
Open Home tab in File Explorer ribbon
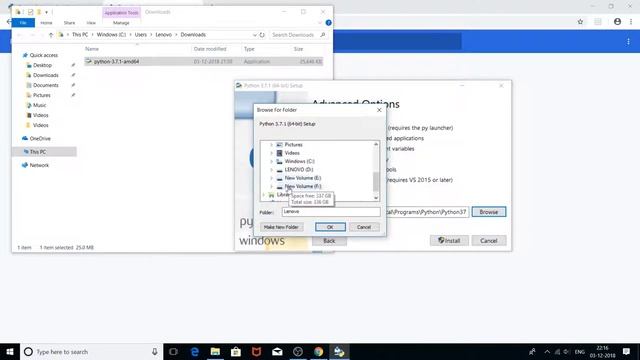46,23
